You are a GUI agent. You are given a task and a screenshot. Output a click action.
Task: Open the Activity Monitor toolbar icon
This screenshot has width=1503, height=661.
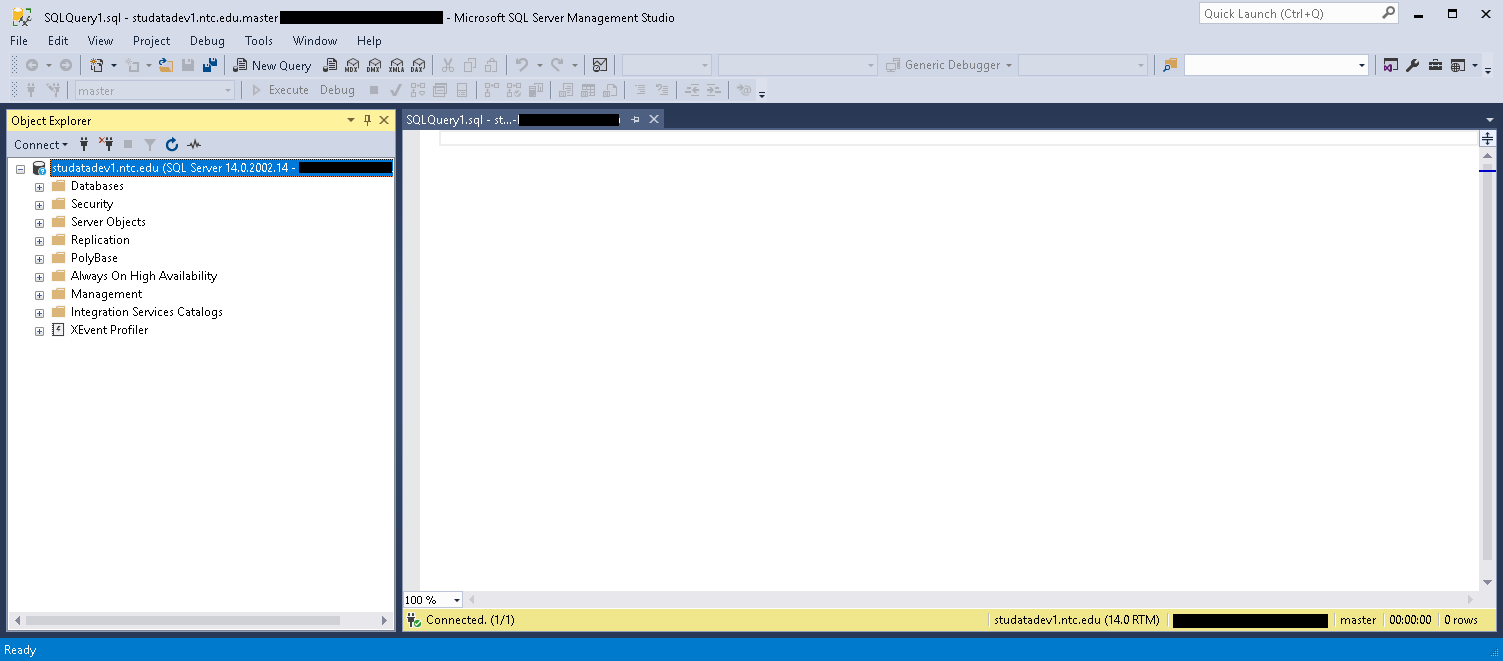tap(600, 65)
